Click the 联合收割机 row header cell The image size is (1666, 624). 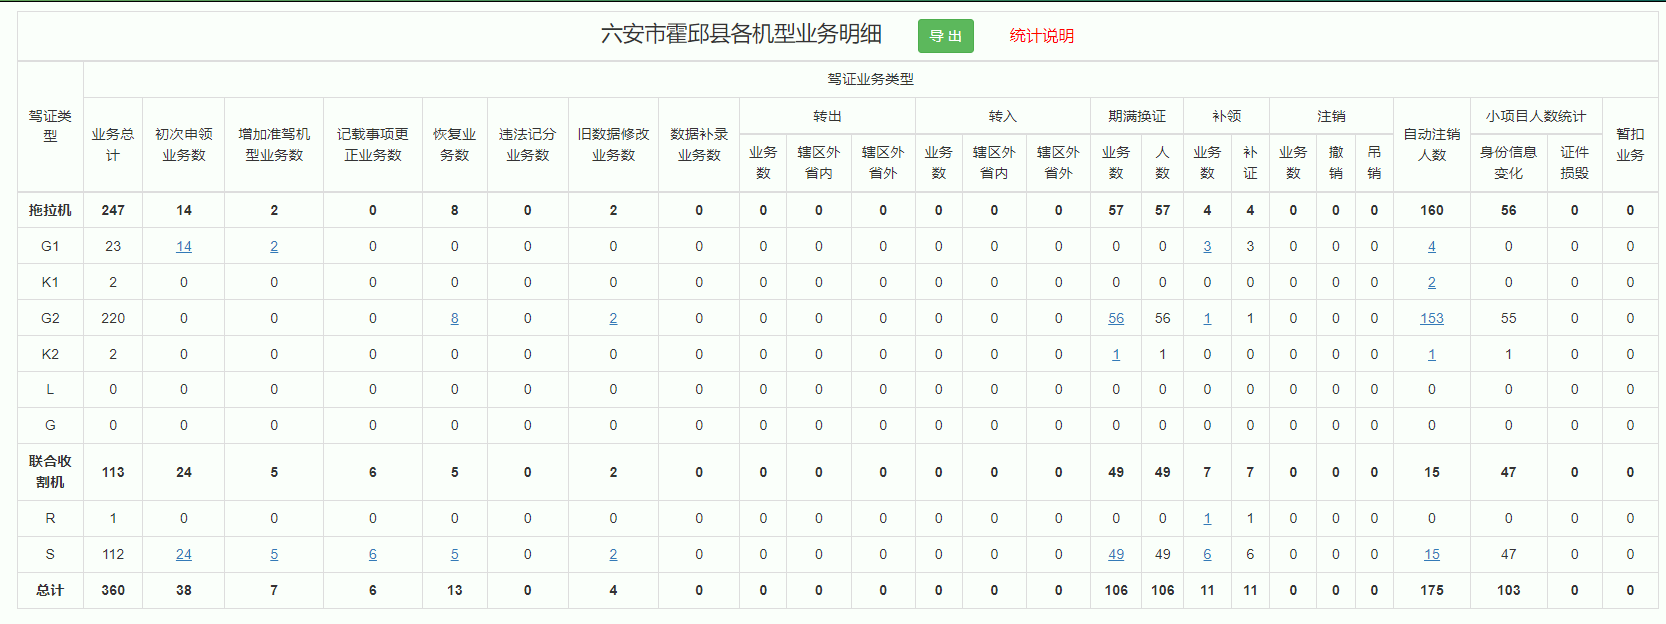[50, 472]
